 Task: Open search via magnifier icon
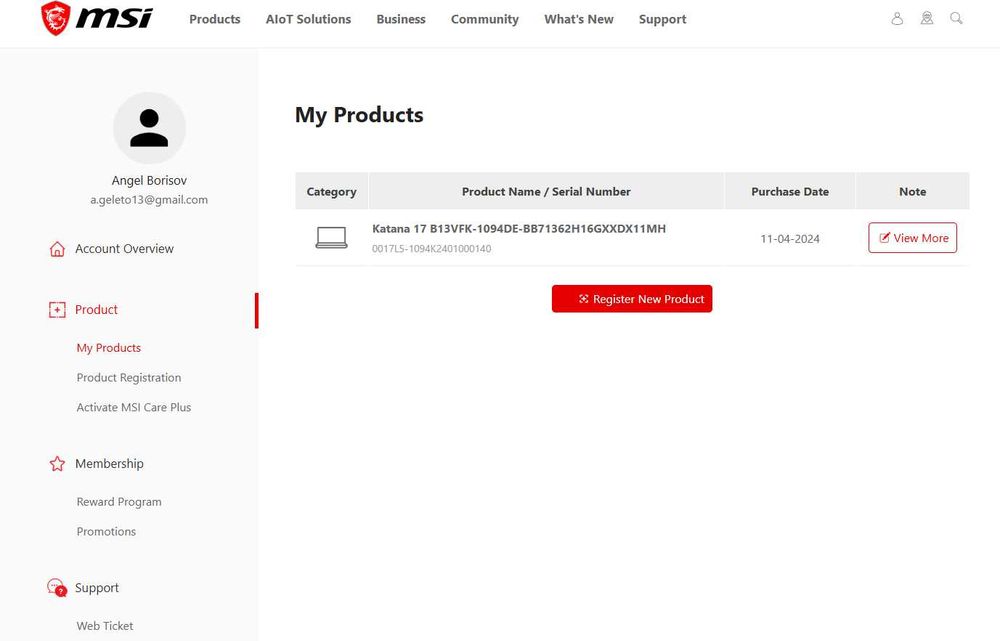tap(956, 18)
